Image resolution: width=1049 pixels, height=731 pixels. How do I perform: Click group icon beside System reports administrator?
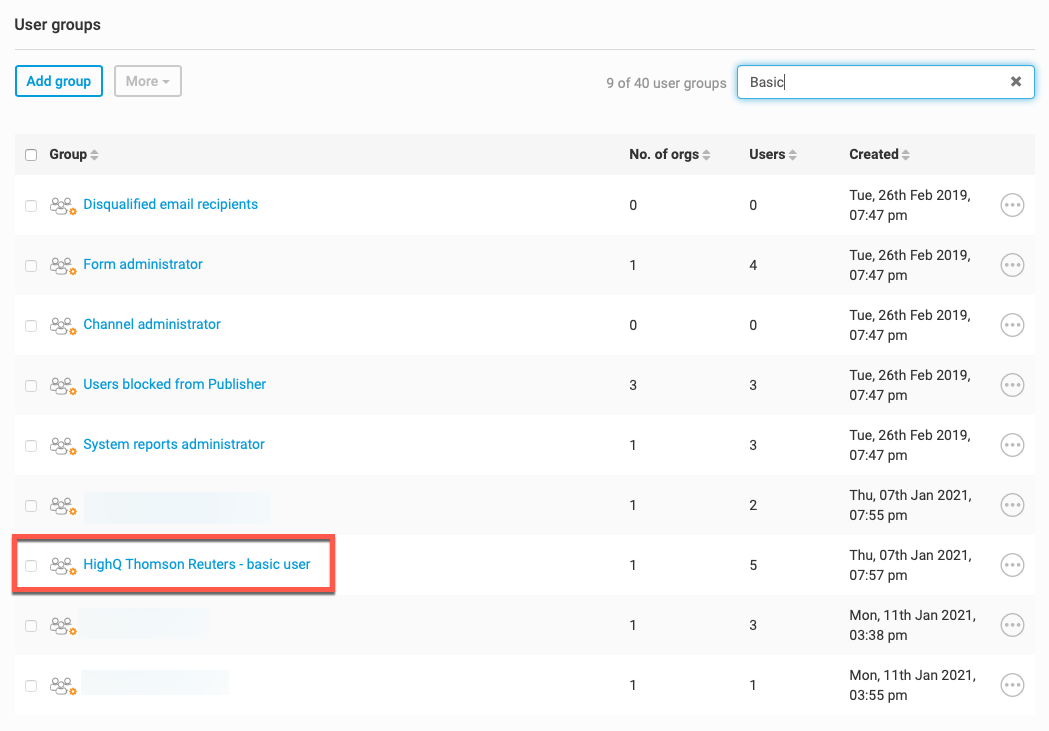(63, 445)
